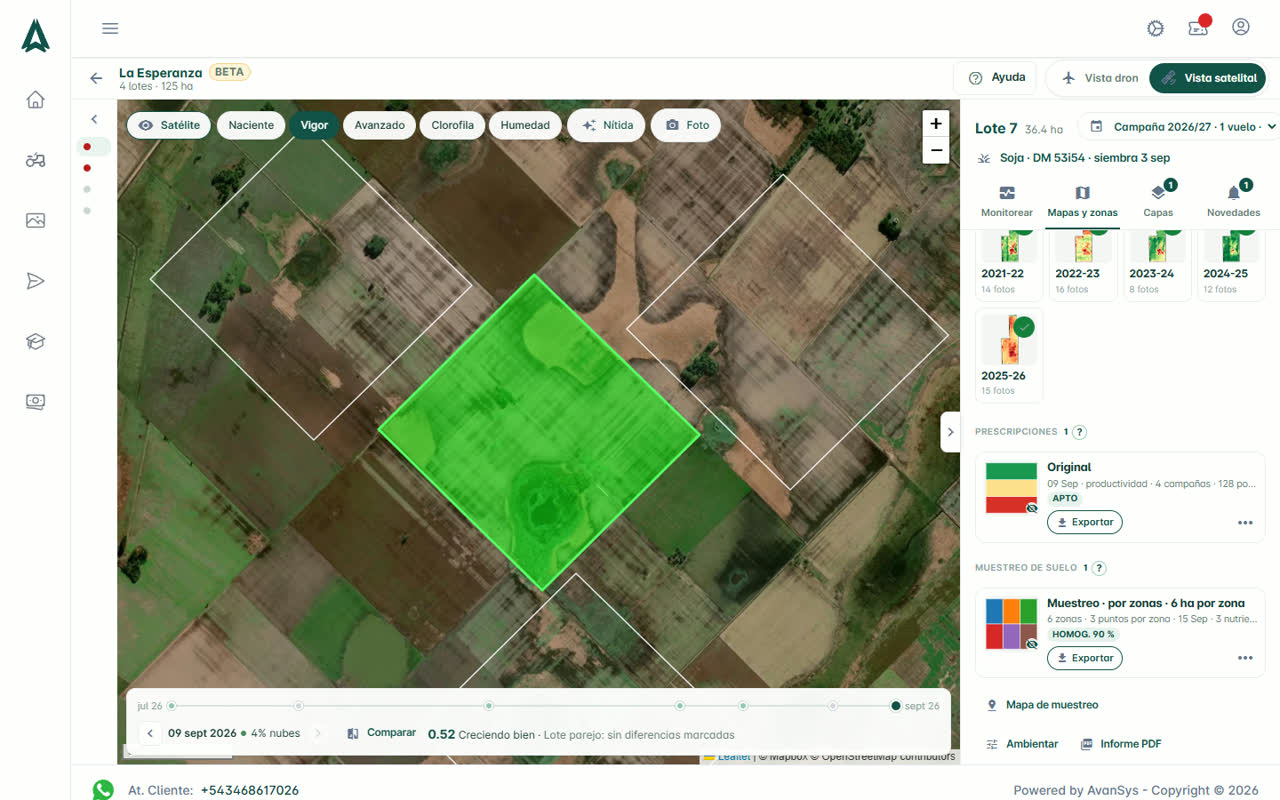Select the Naciente map layer

[251, 125]
